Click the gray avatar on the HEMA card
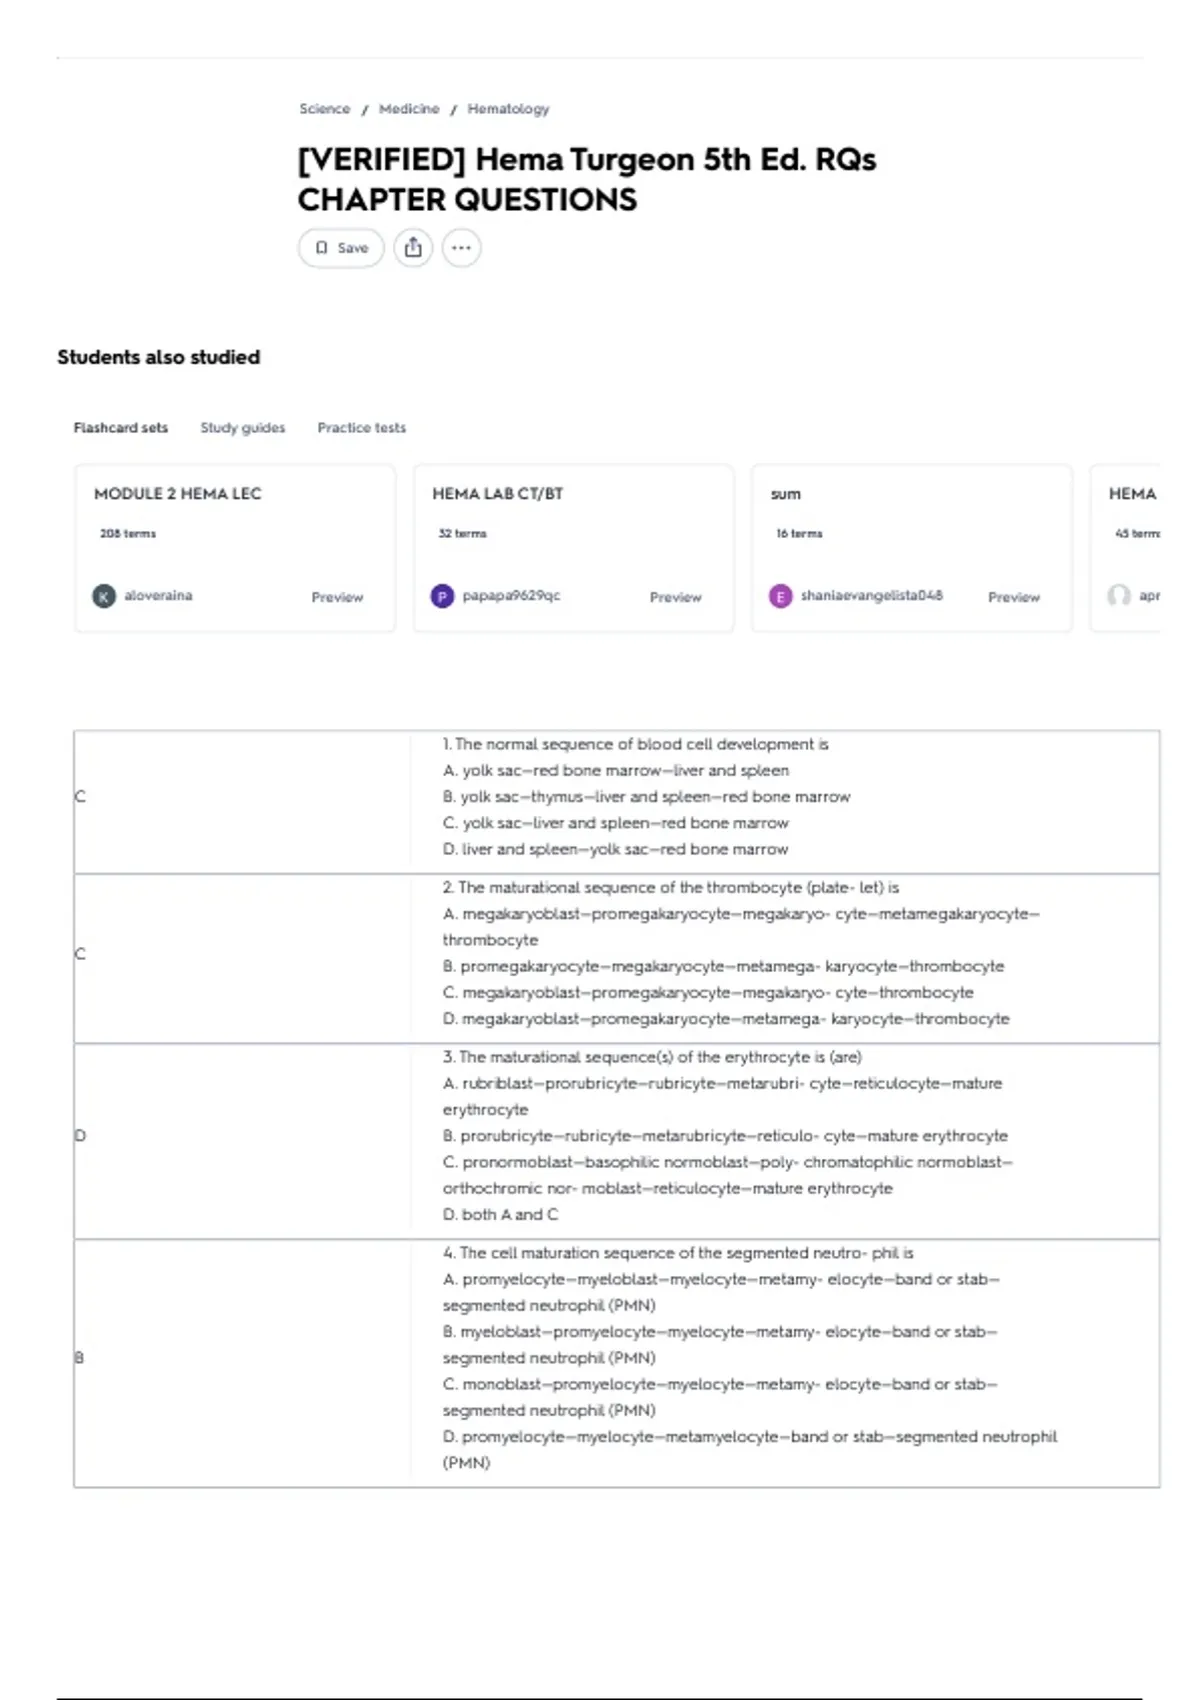 1119,596
